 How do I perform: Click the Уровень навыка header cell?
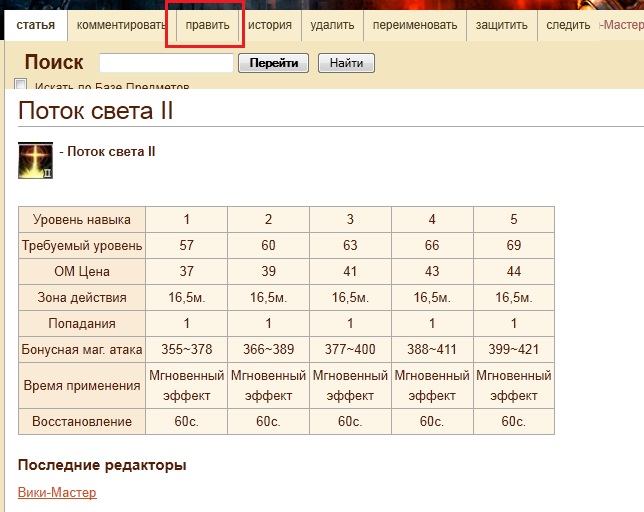tap(82, 219)
